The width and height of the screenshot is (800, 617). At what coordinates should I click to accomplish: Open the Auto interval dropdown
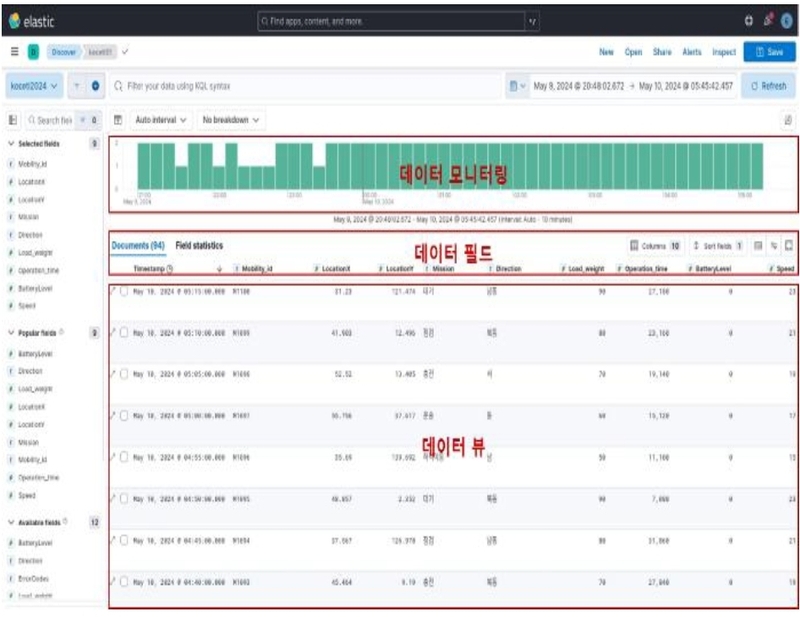pos(161,120)
